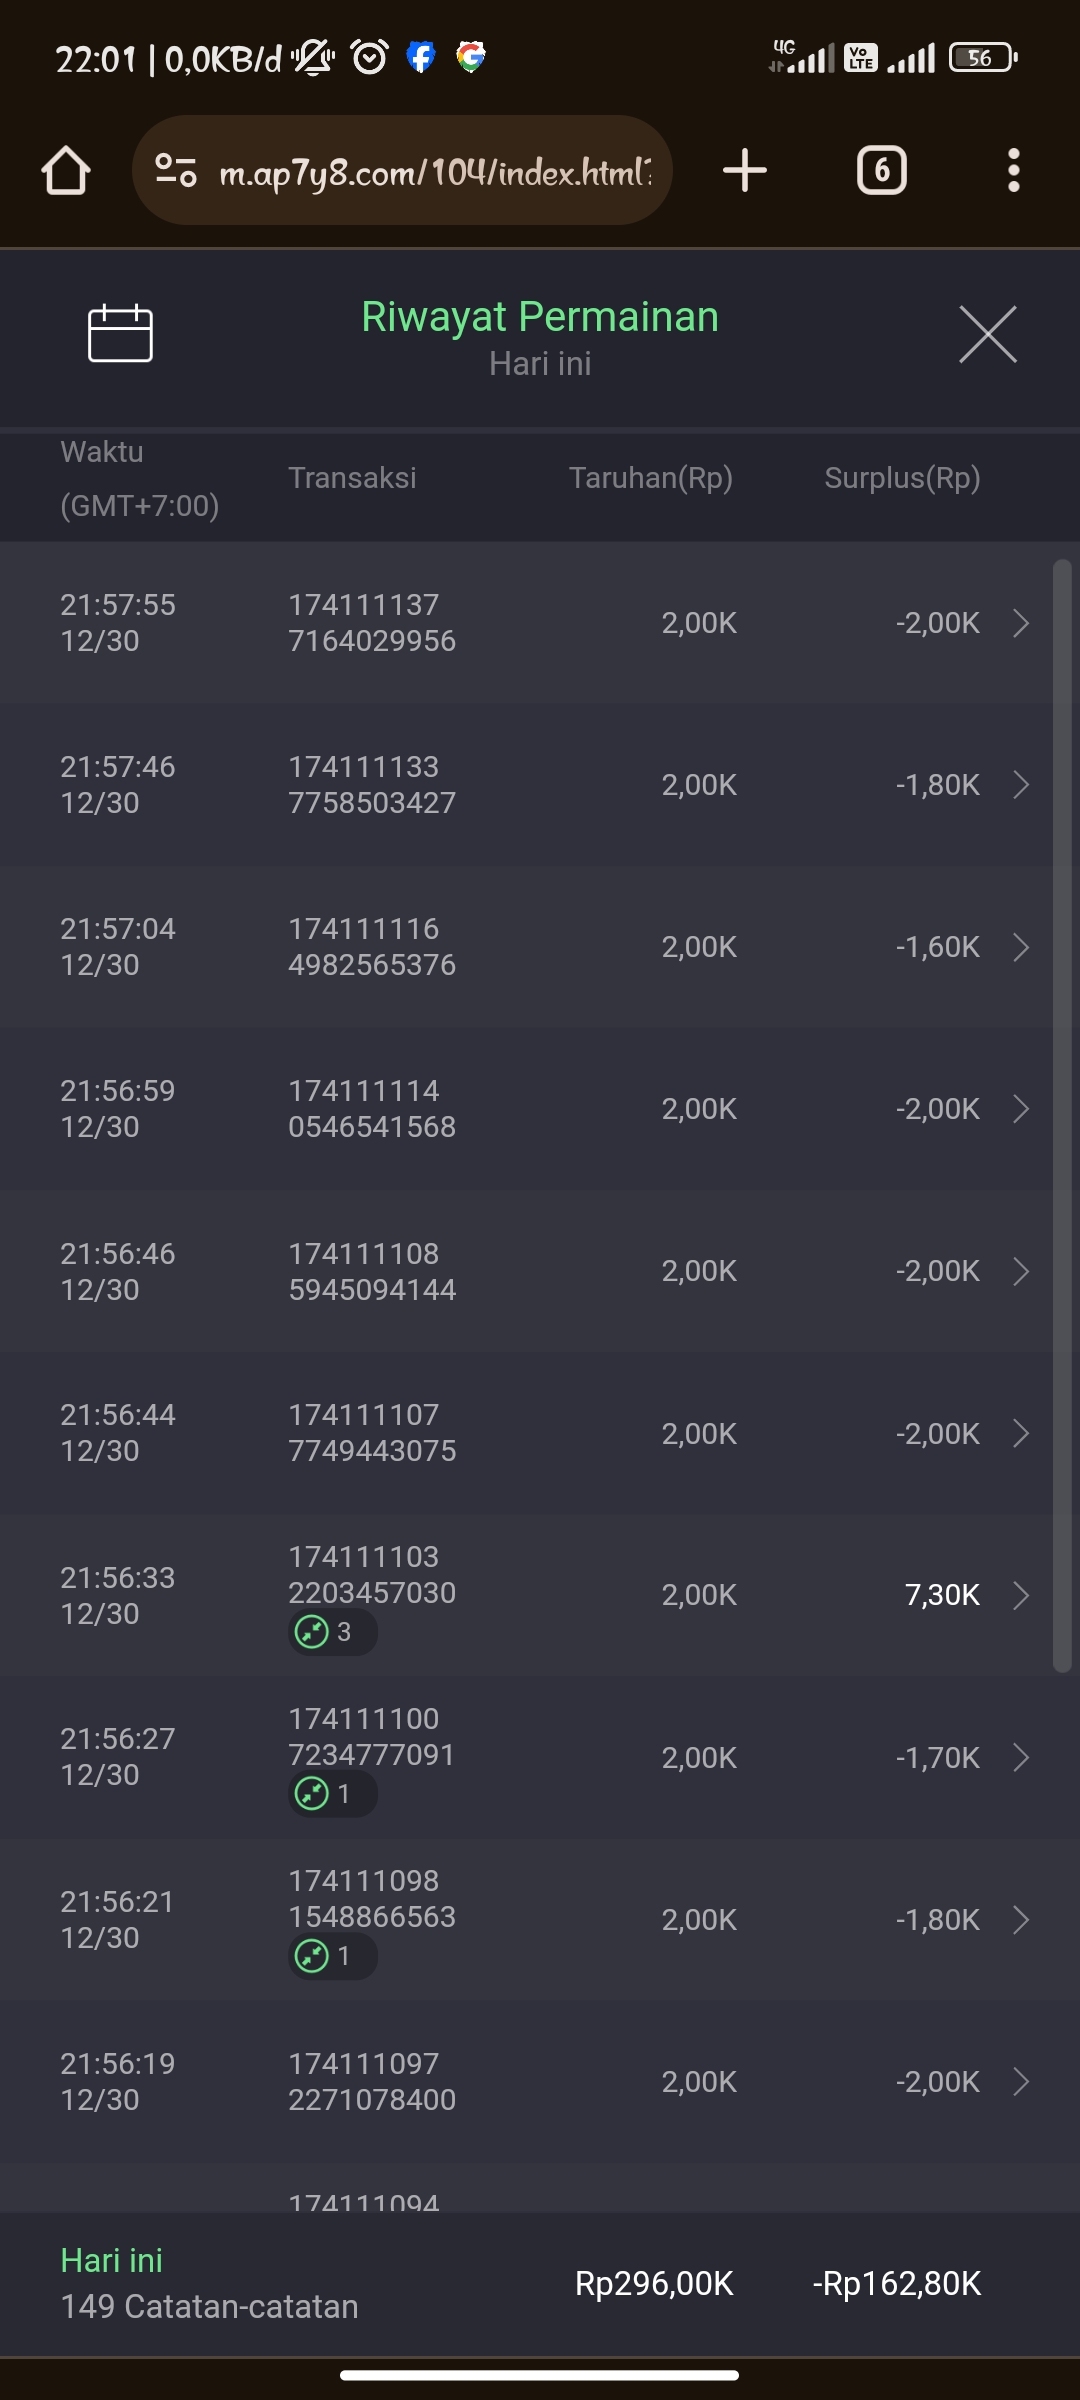Open the calendar date picker icon

(x=120, y=333)
